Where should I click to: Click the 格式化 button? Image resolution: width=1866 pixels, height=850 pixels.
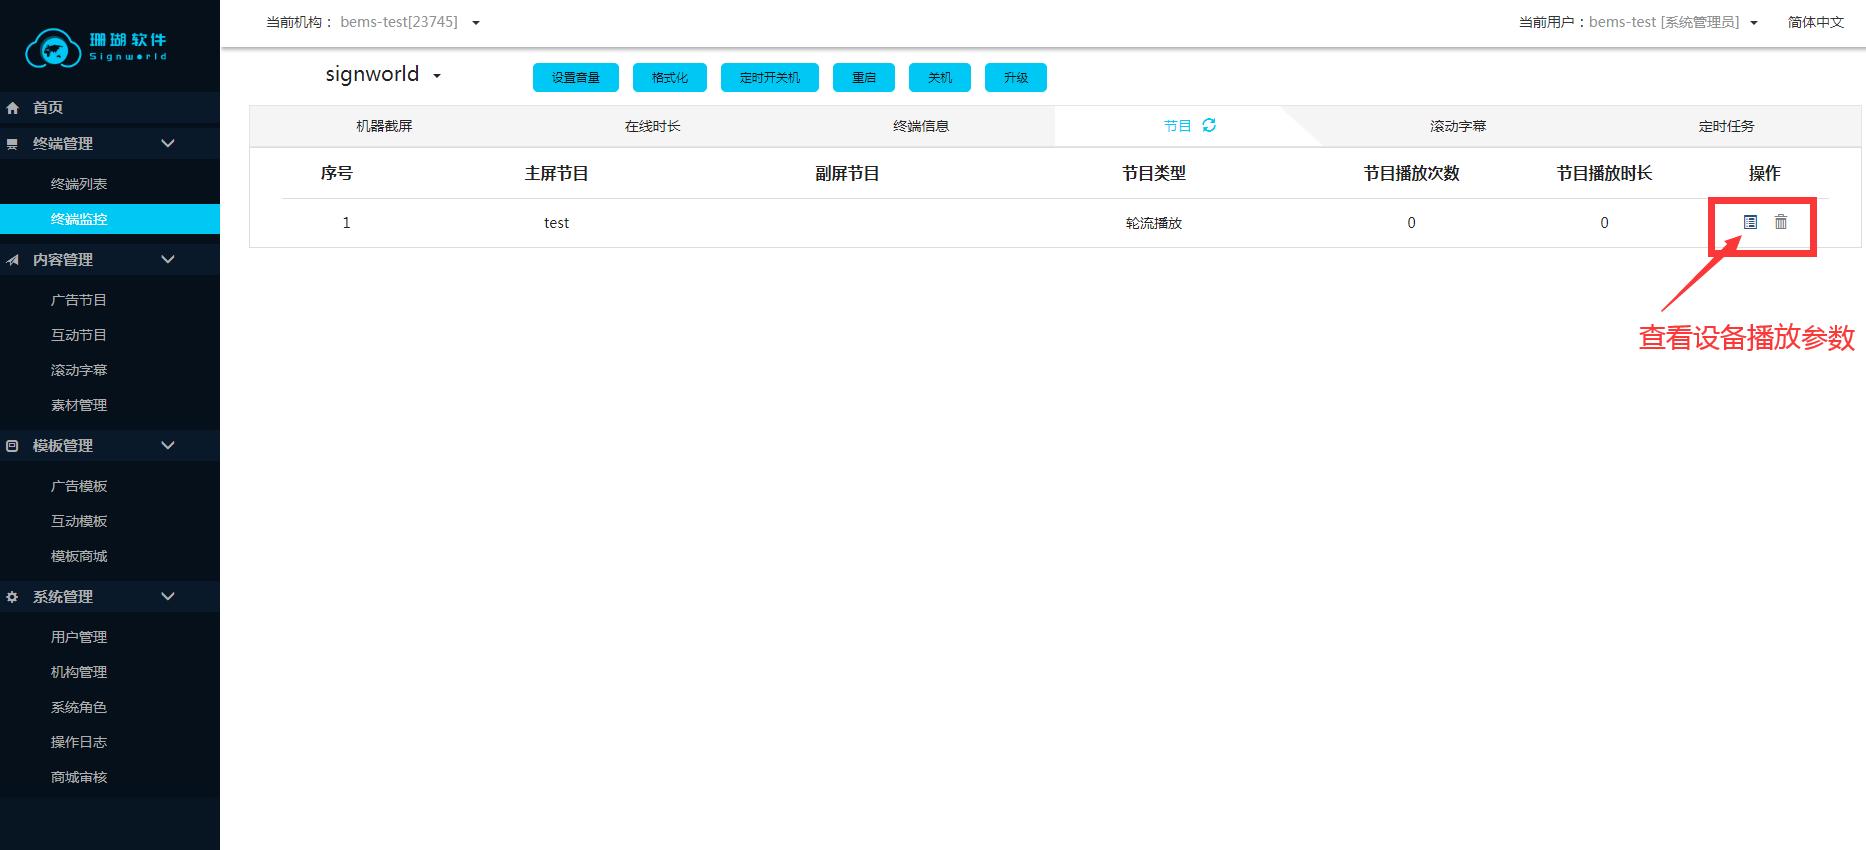pyautogui.click(x=670, y=77)
